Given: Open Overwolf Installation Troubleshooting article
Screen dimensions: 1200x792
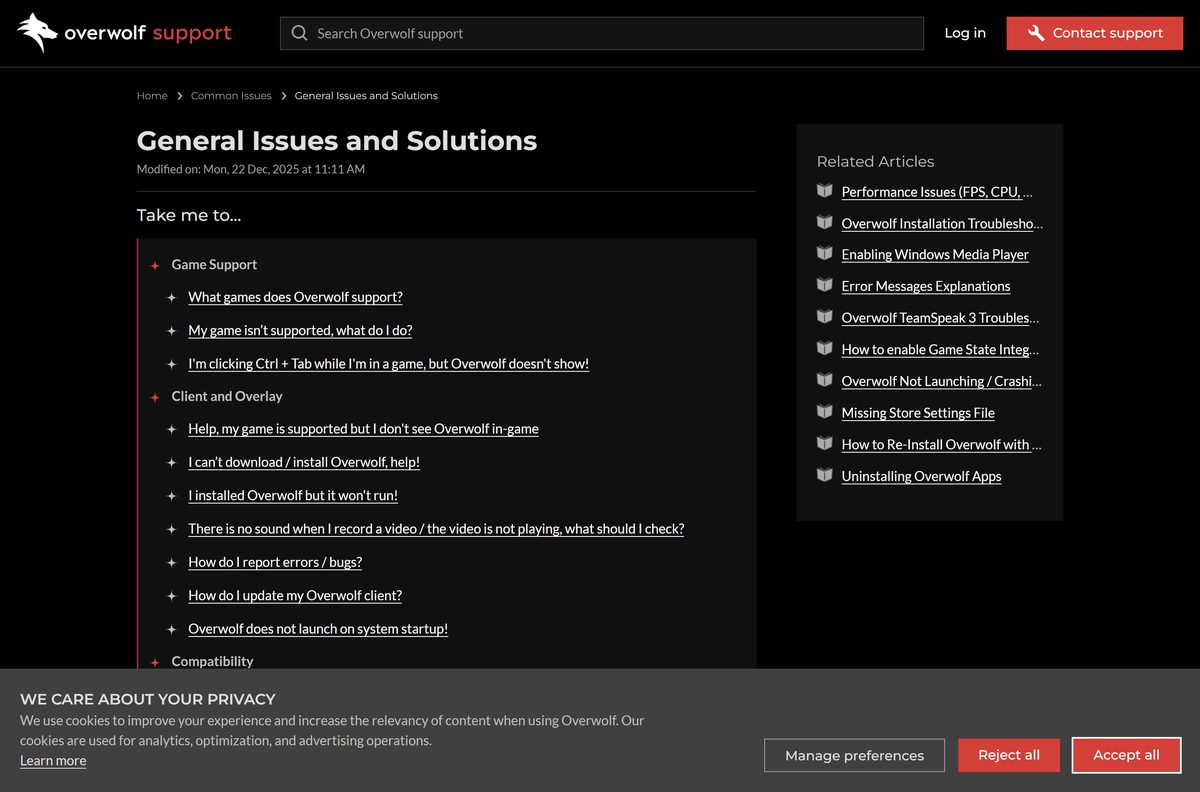Looking at the screenshot, I should pyautogui.click(x=942, y=224).
